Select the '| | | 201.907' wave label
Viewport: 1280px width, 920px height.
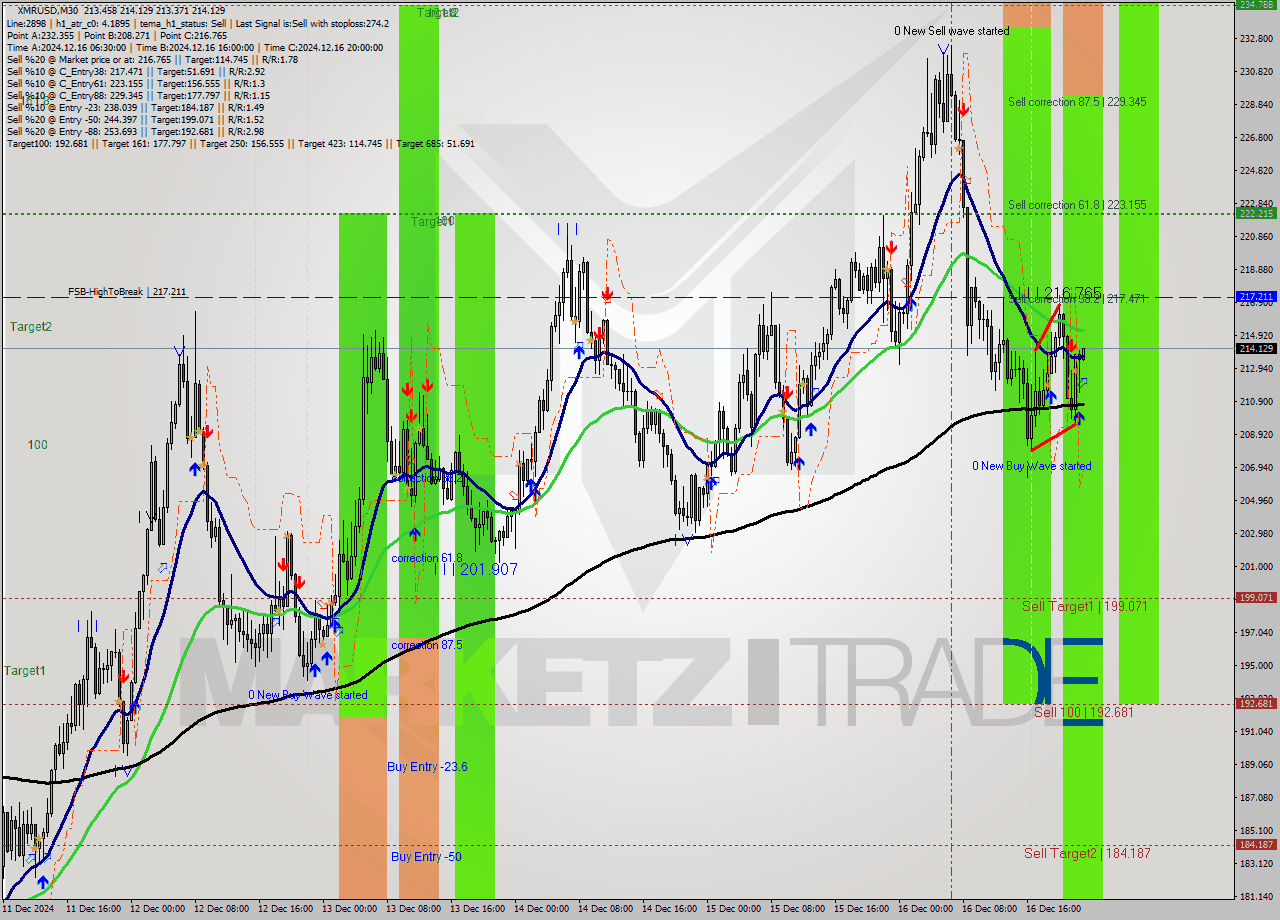pos(476,569)
